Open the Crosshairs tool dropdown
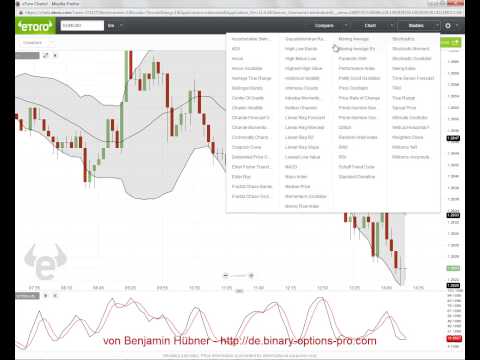The image size is (480, 360). coord(38,43)
